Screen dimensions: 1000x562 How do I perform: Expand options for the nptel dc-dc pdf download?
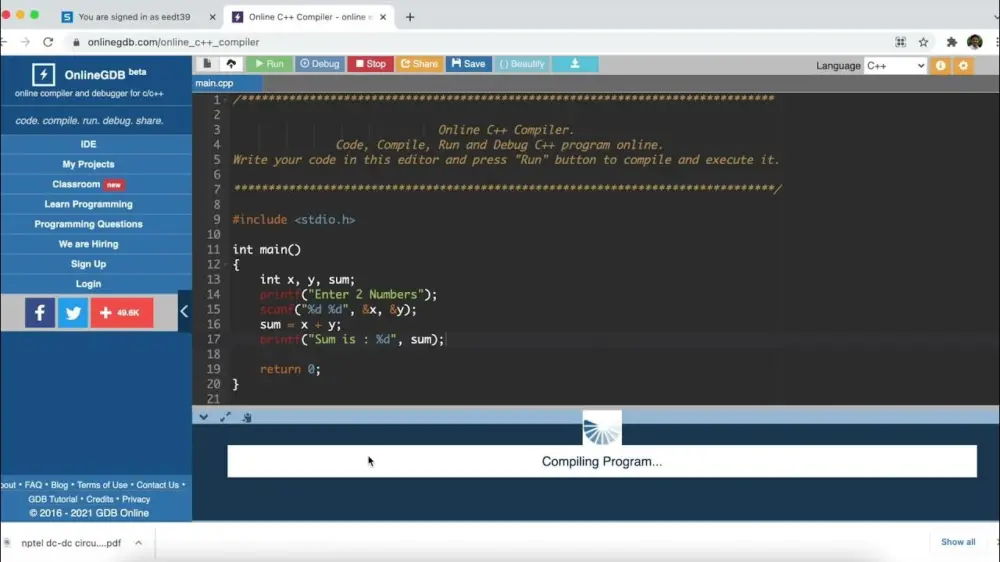click(138, 543)
